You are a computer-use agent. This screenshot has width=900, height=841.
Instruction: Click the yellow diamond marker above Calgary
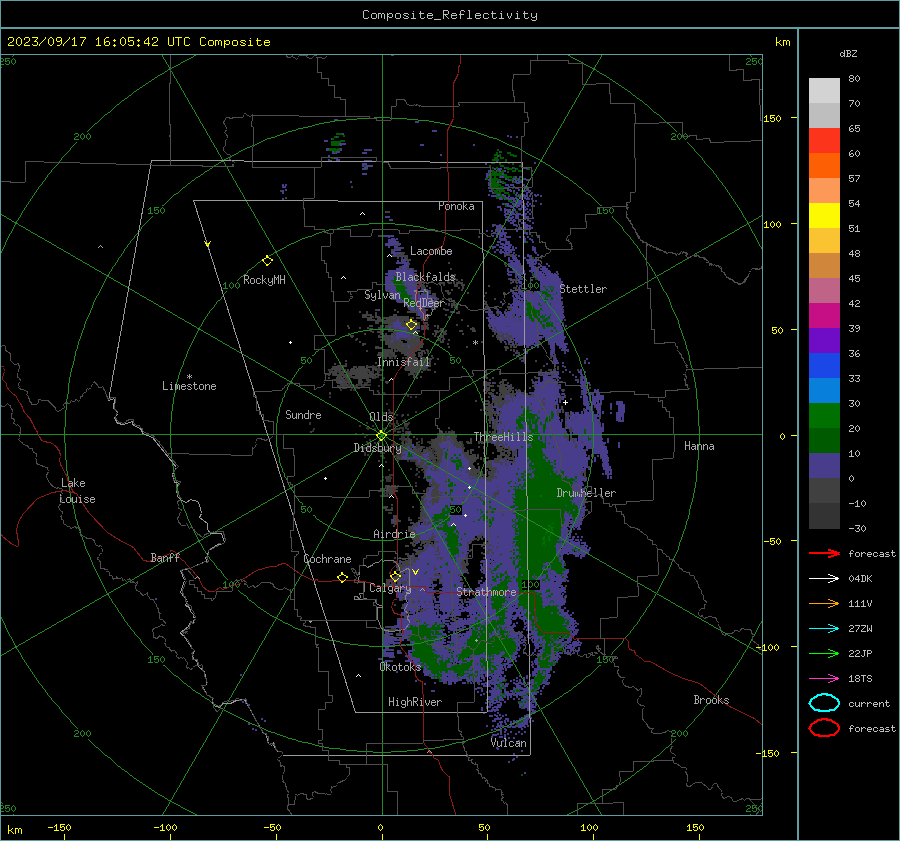395,576
